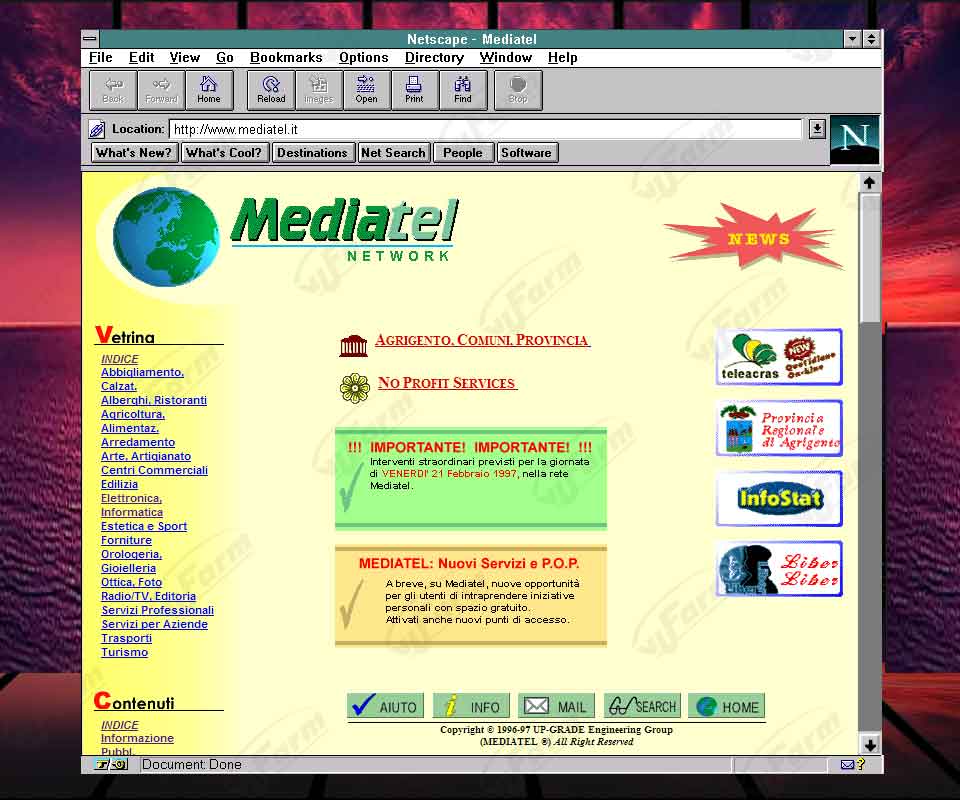Open the window control menu box
This screenshot has width=960, height=800.
pos(91,39)
